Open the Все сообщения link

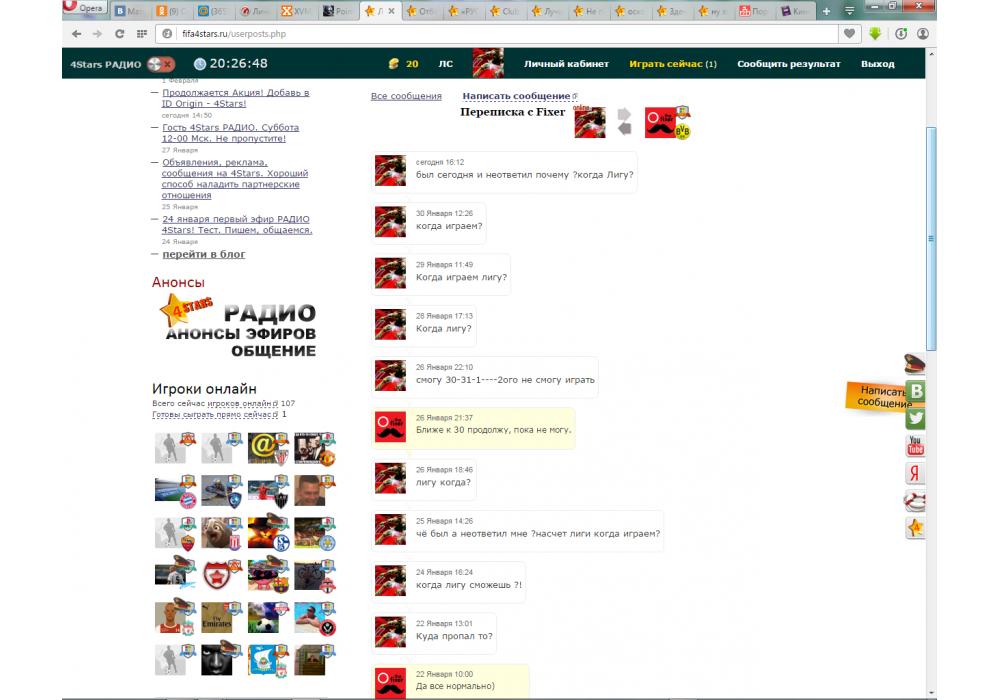point(406,96)
